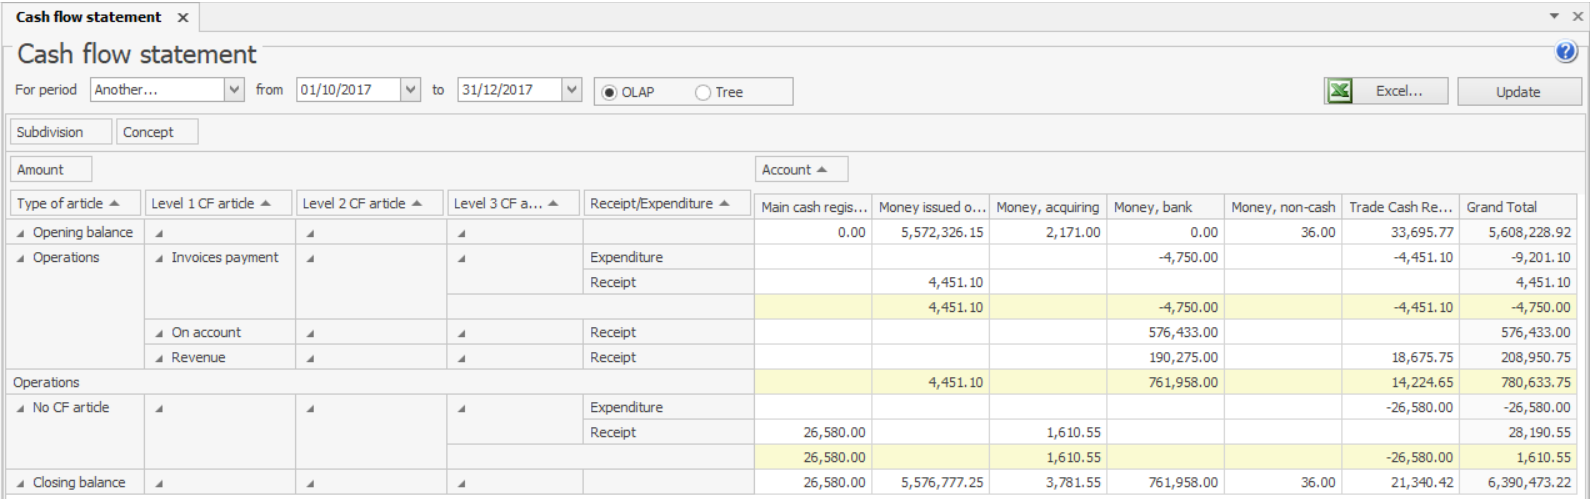Image resolution: width=1590 pixels, height=499 pixels.
Task: Open the to date picker dropdown
Action: point(571,90)
